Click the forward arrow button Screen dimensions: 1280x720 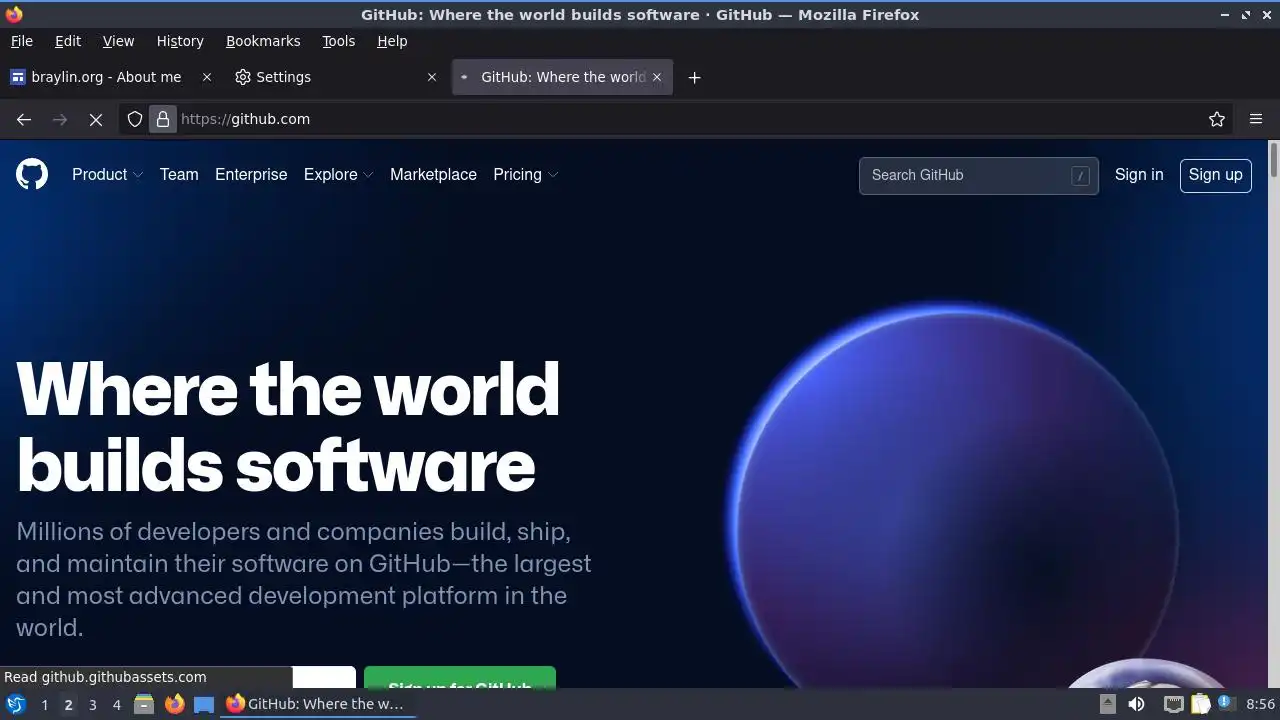point(60,119)
